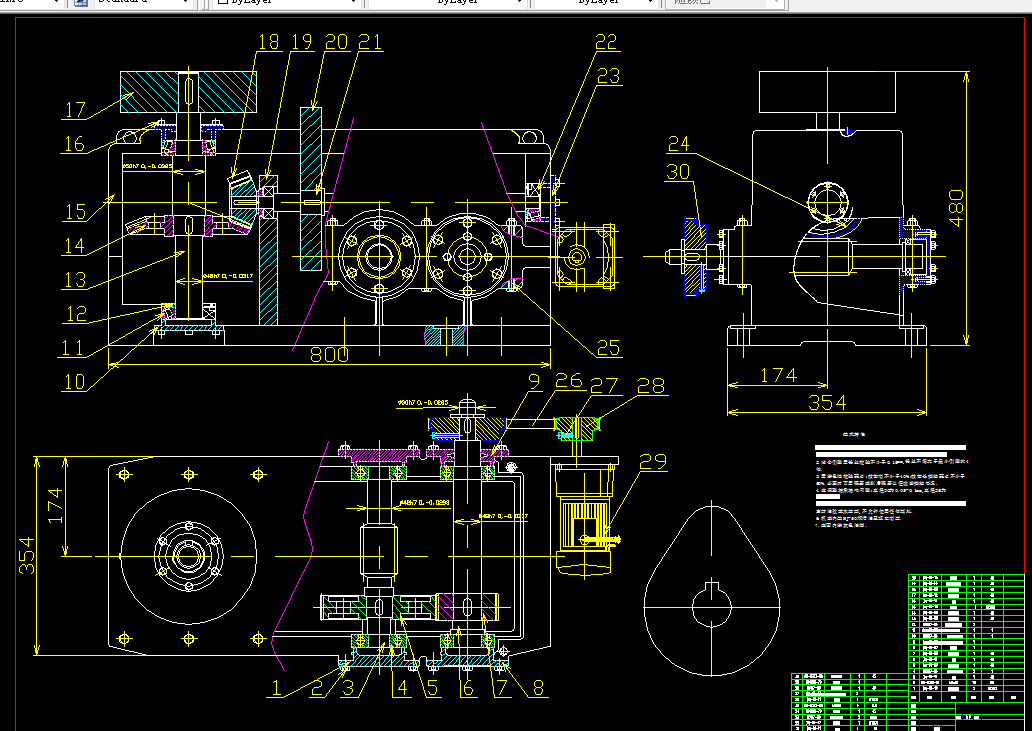Select part callout number 21
Image resolution: width=1032 pixels, height=731 pixels.
point(370,42)
